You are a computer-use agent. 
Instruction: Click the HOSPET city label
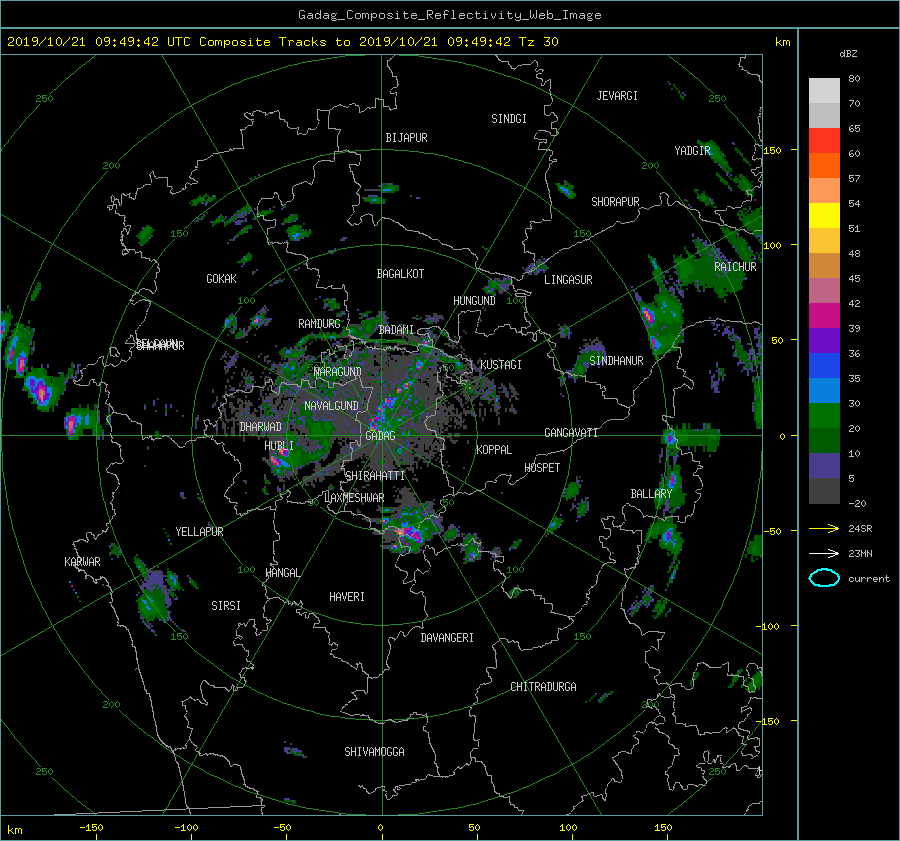pyautogui.click(x=542, y=468)
